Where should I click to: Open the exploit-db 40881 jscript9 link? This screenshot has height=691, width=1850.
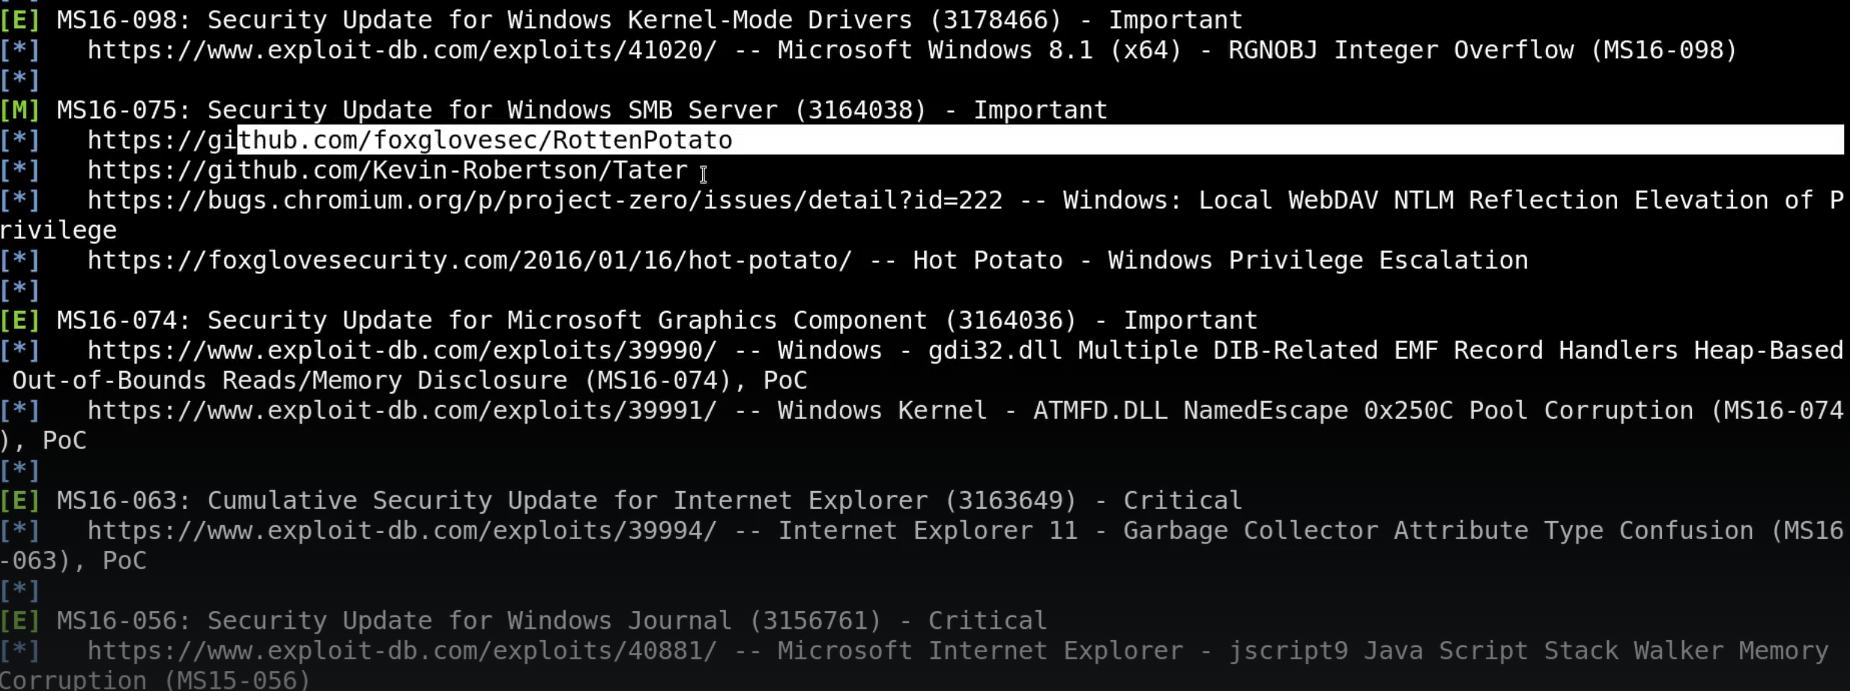[x=402, y=650]
